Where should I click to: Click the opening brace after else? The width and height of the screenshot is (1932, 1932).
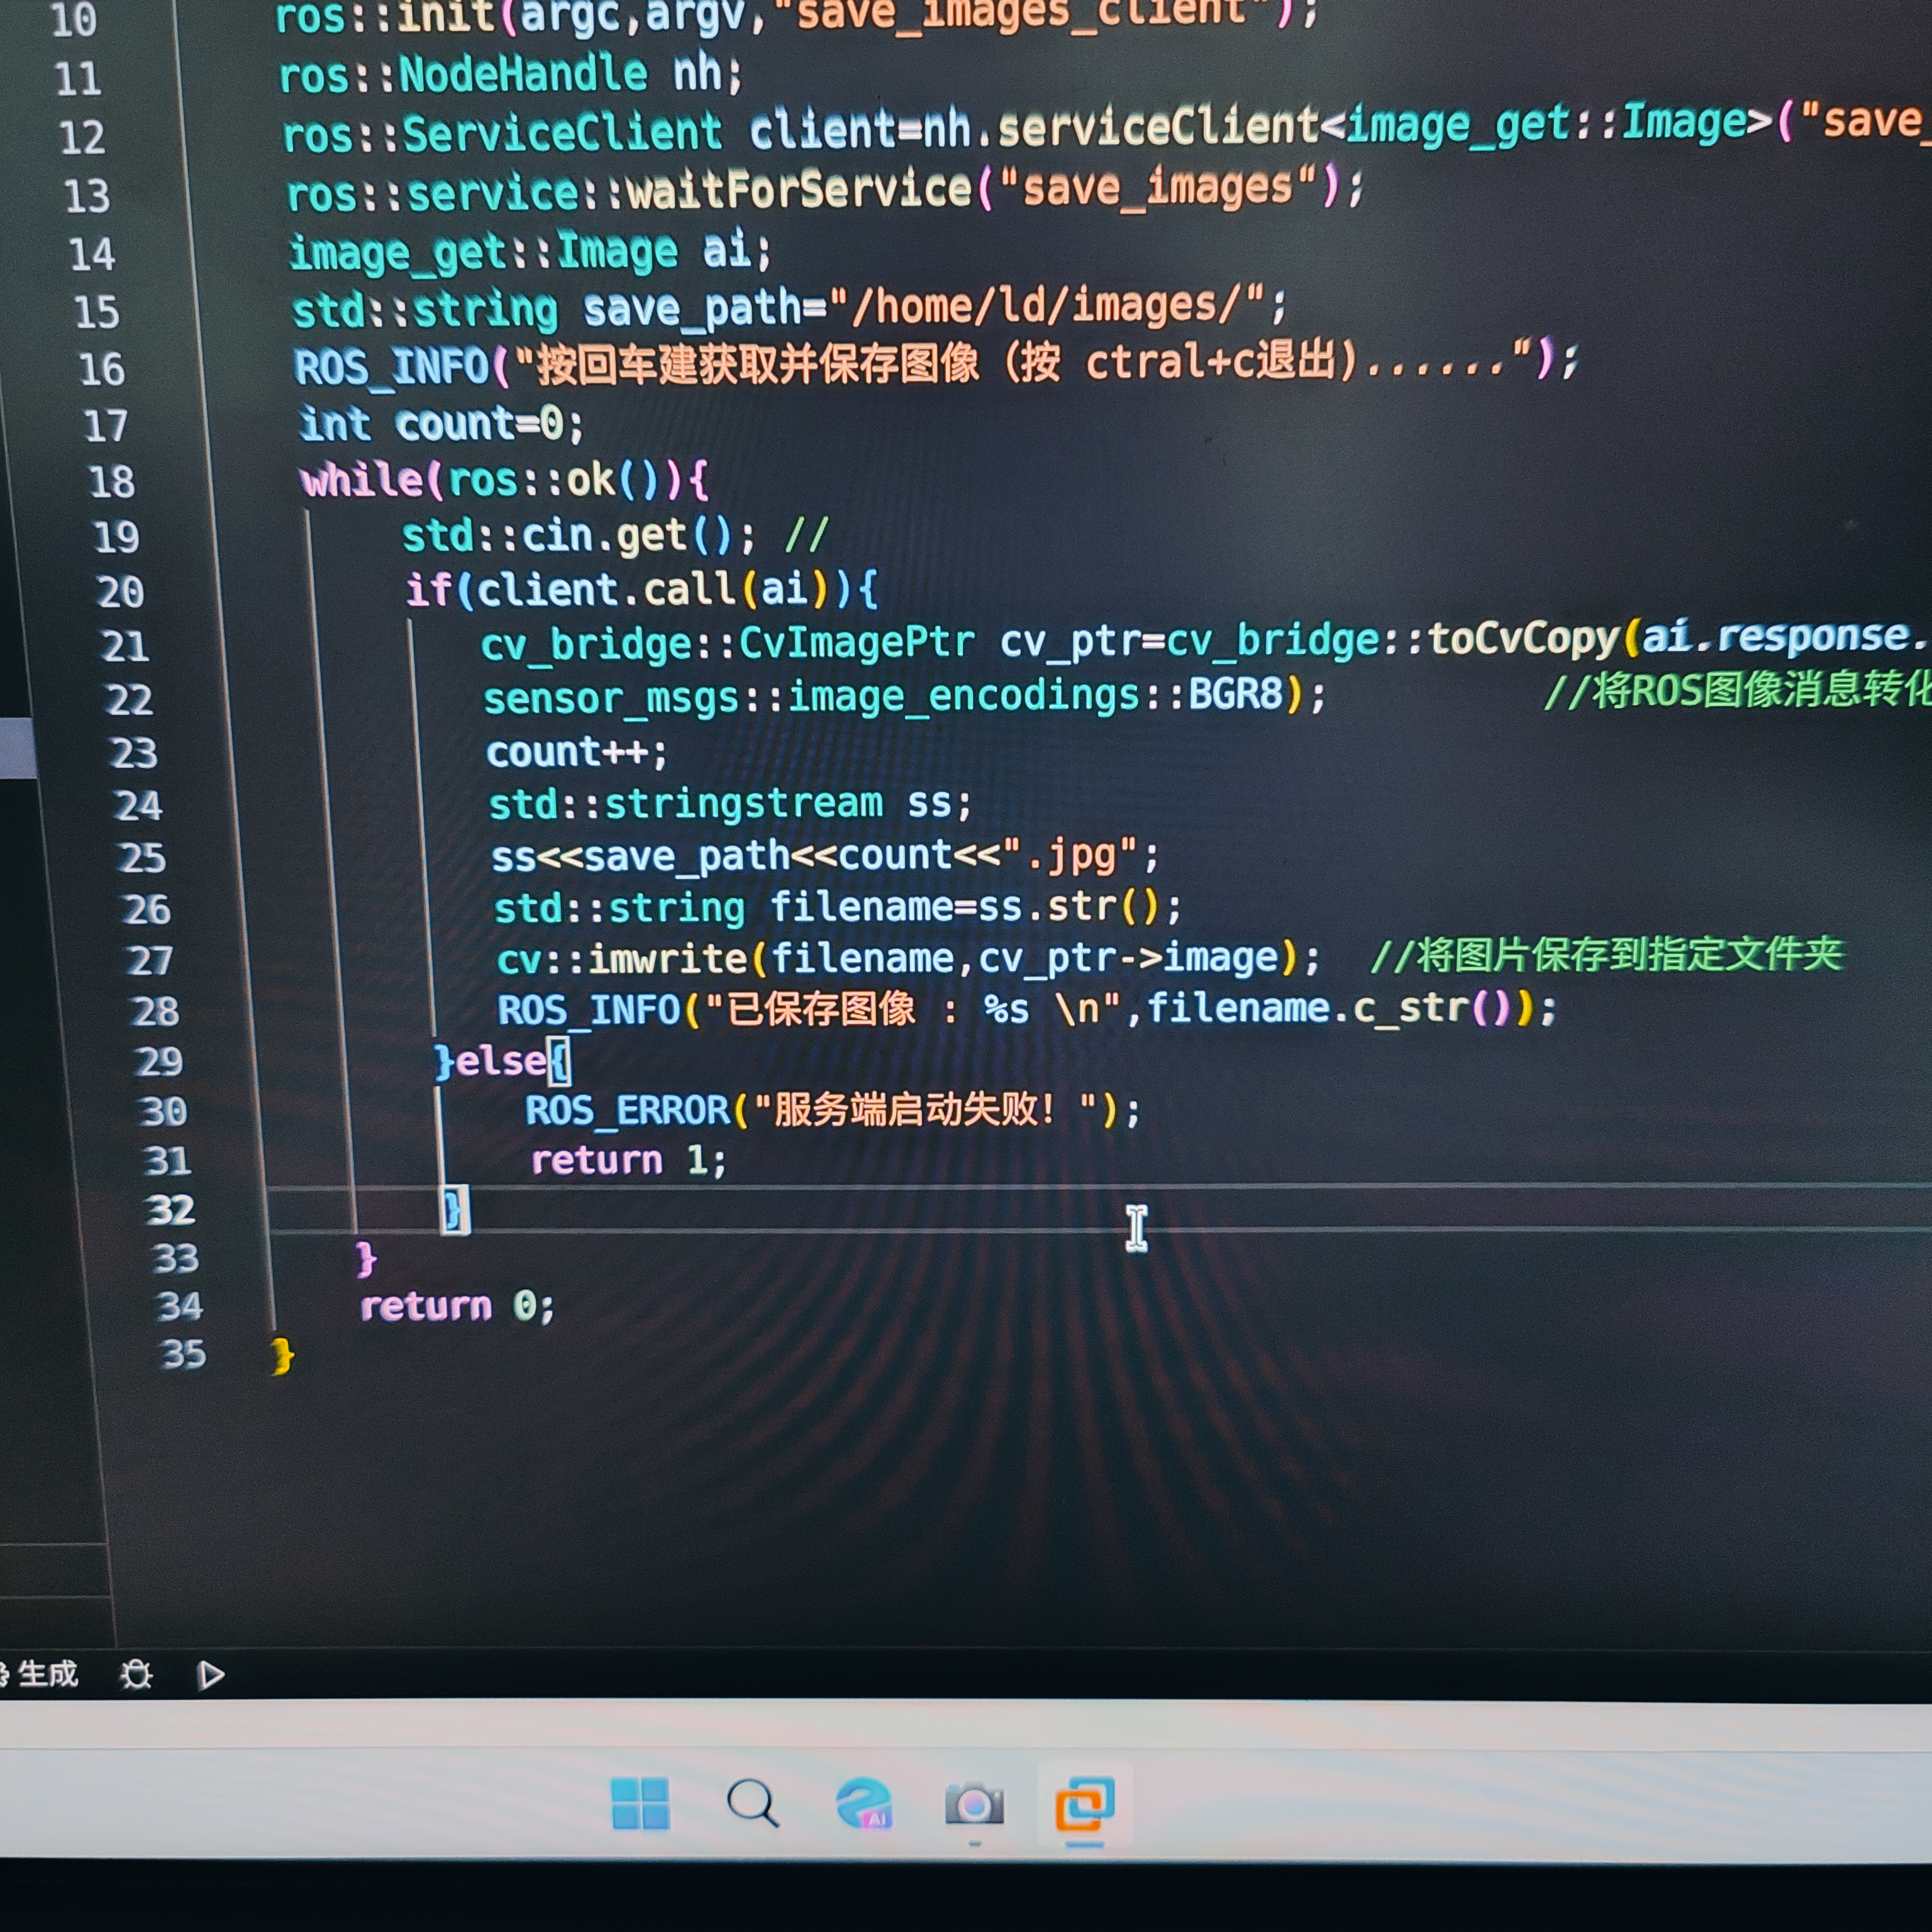pyautogui.click(x=560, y=1060)
